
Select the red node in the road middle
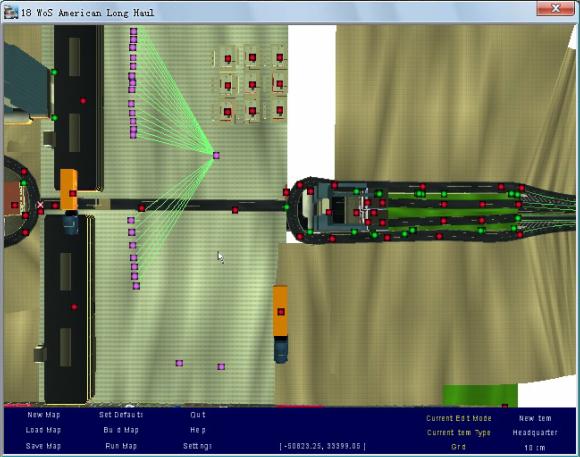(235, 210)
